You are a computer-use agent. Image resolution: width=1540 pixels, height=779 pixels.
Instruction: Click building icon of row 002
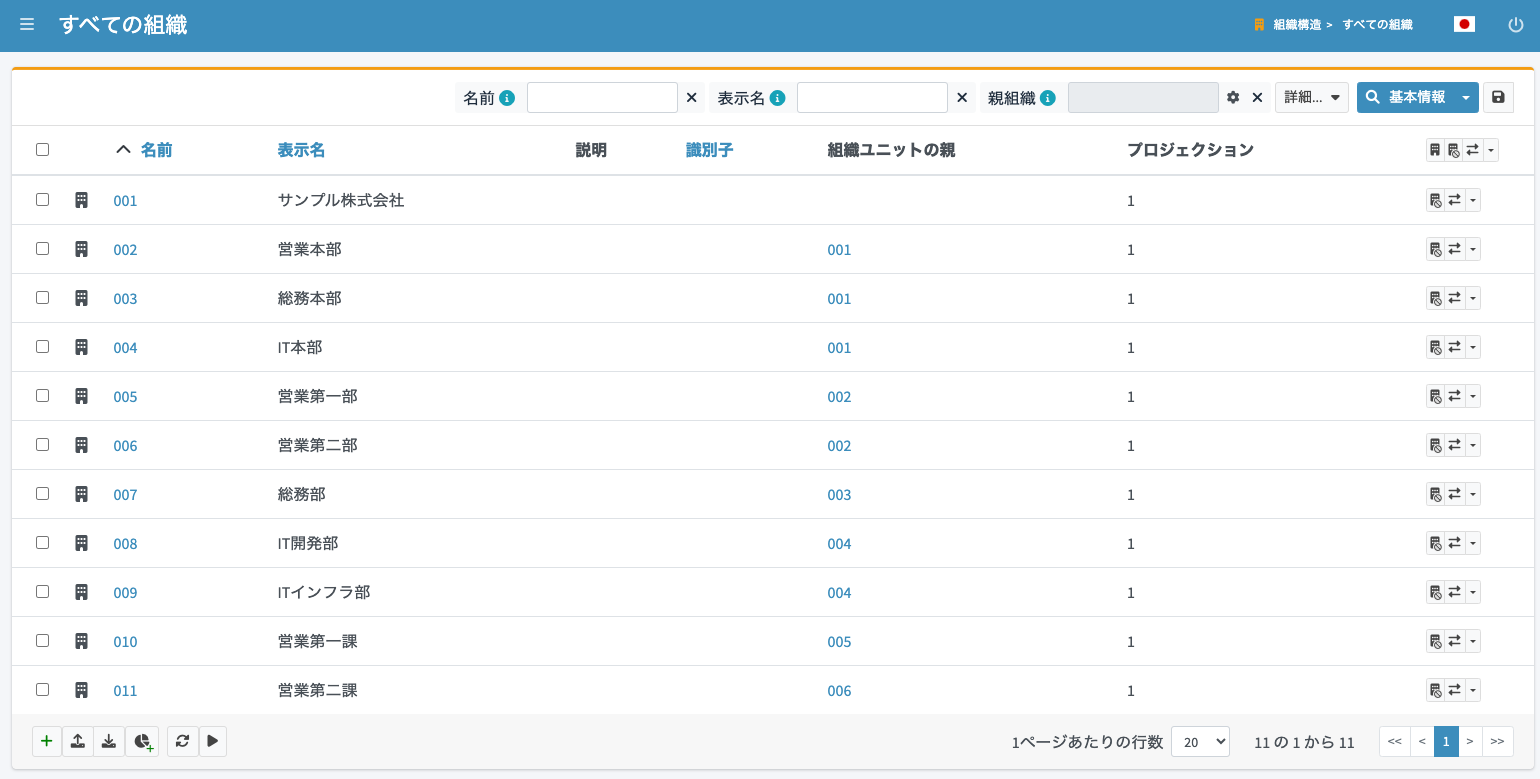point(82,249)
